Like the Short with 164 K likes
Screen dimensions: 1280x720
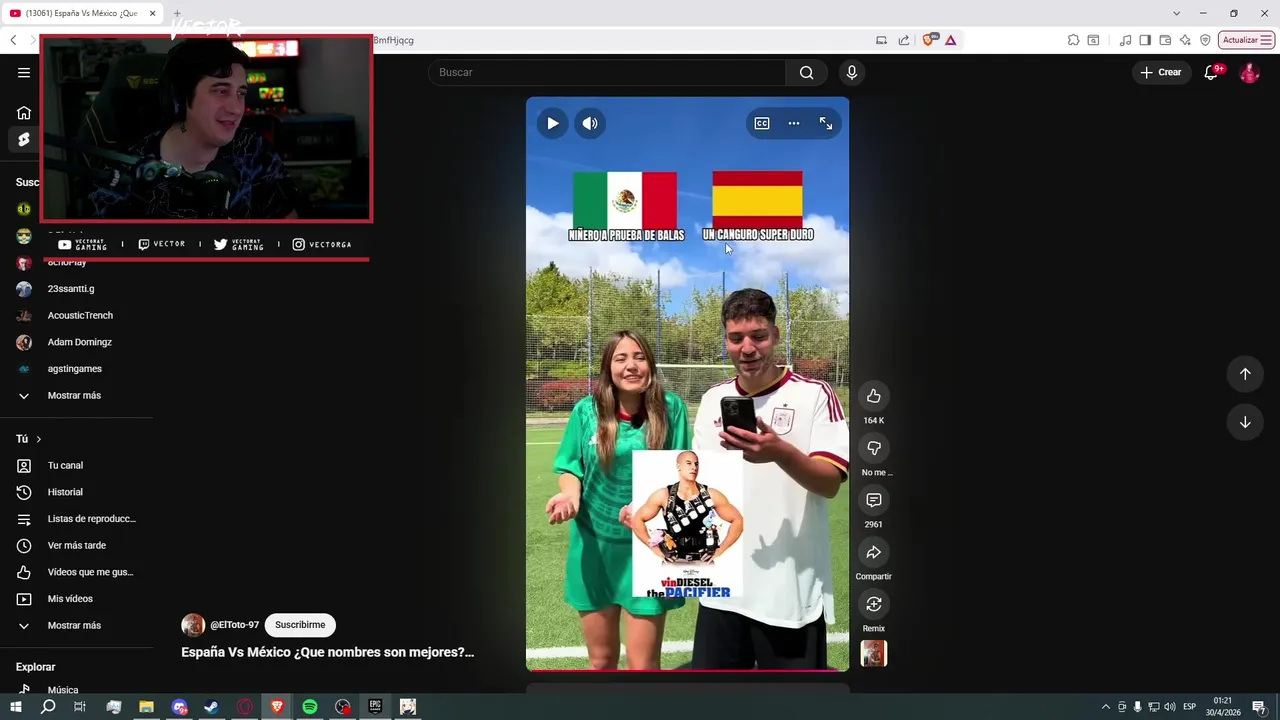(874, 396)
